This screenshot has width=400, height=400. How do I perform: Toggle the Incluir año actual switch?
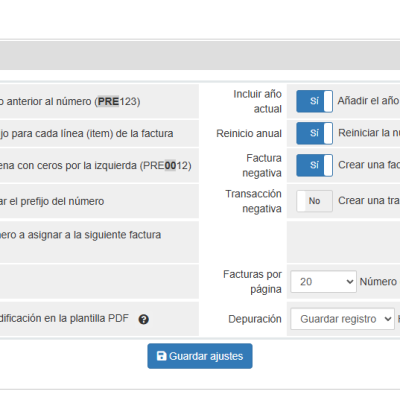click(314, 101)
